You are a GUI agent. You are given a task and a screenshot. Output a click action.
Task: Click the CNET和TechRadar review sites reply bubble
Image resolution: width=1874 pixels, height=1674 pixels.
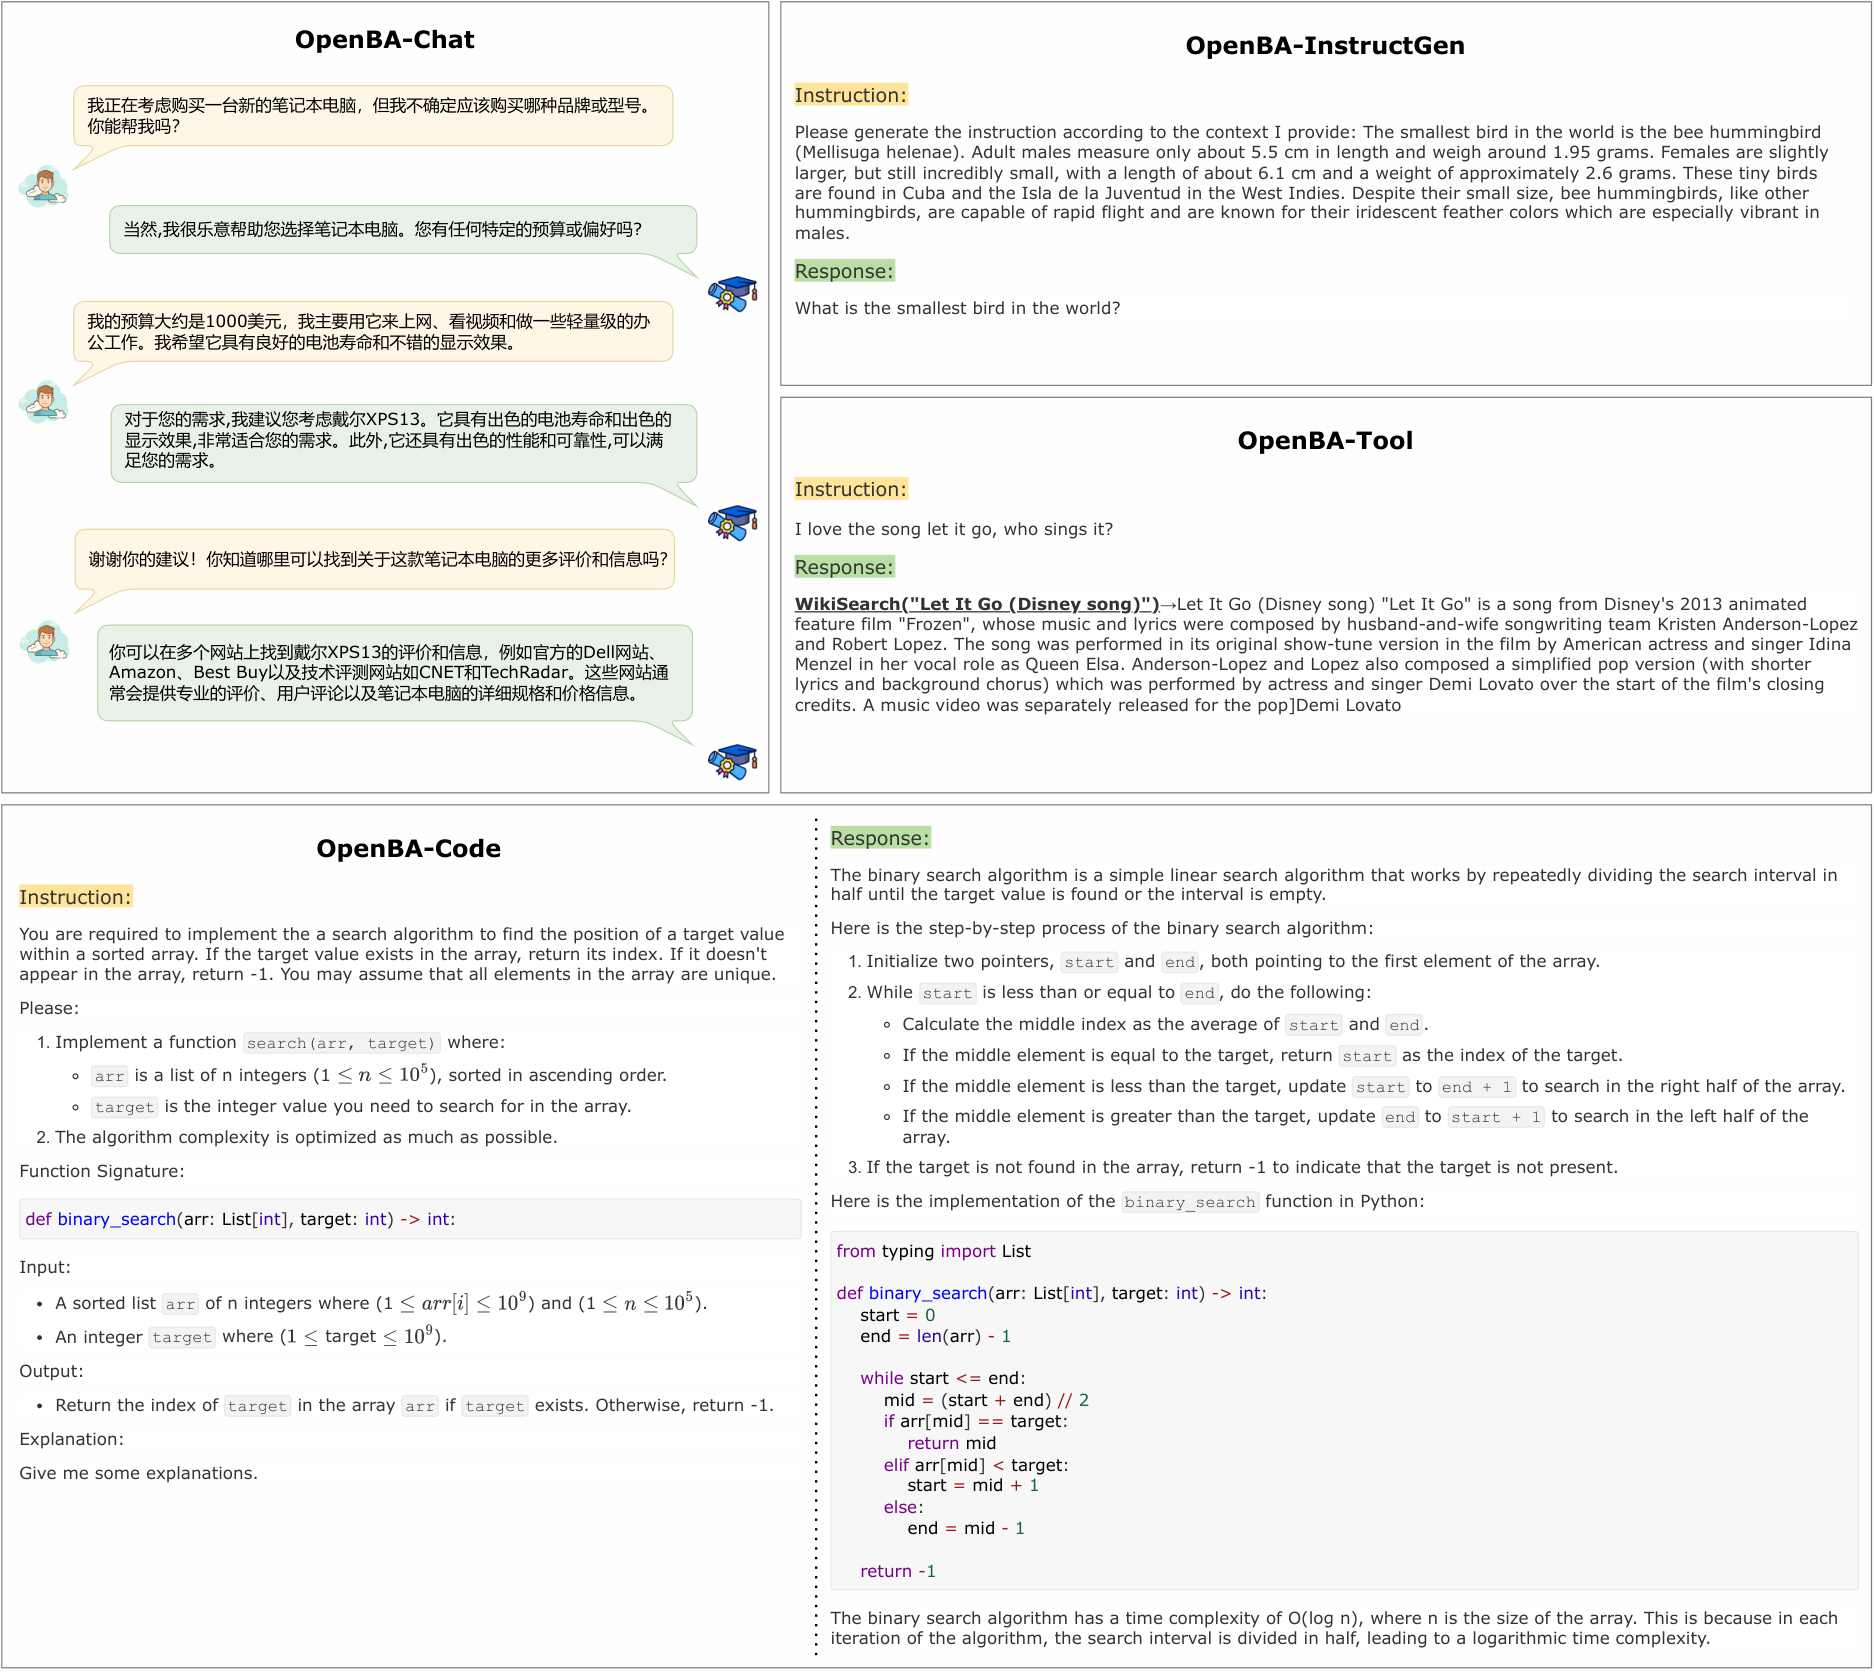395,673
